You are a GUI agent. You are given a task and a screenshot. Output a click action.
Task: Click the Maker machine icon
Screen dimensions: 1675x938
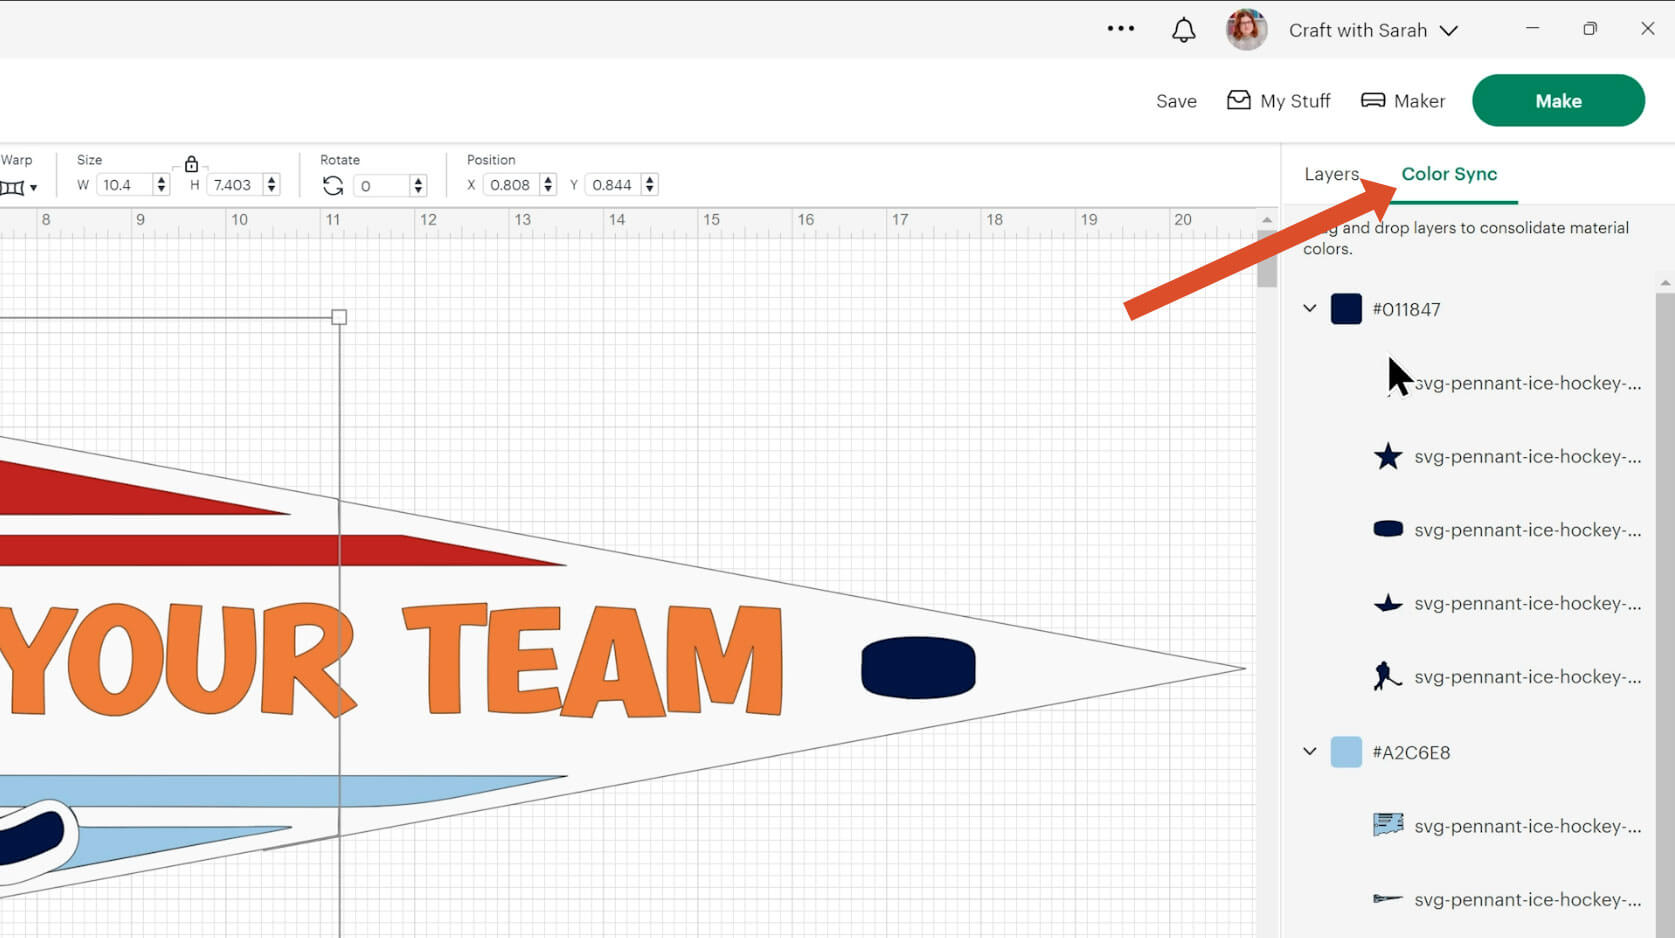tap(1374, 100)
